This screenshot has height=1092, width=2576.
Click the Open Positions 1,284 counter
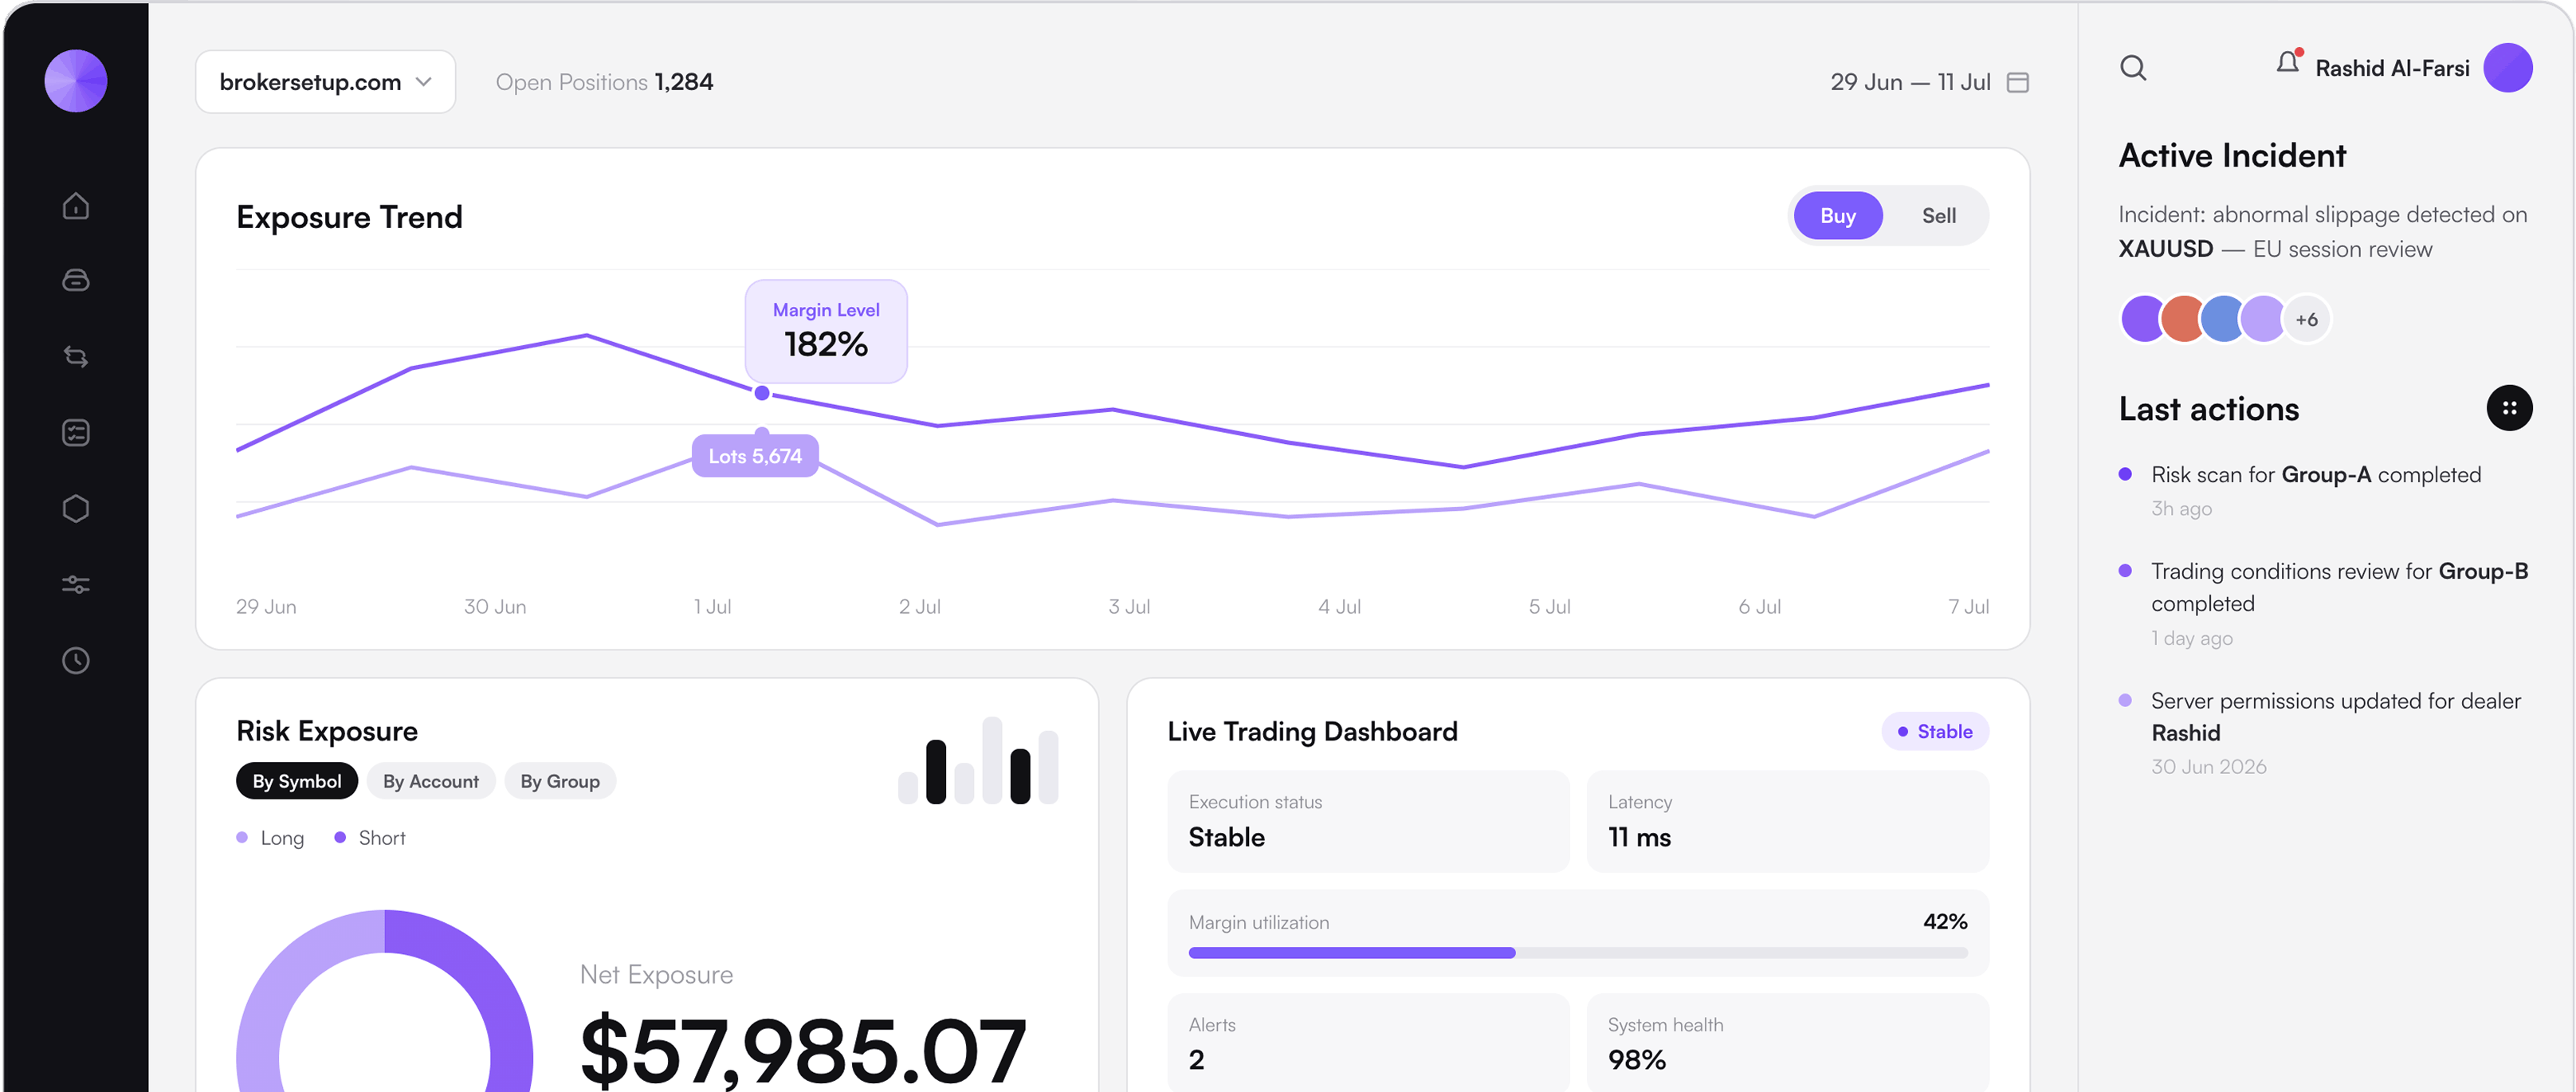[x=604, y=82]
